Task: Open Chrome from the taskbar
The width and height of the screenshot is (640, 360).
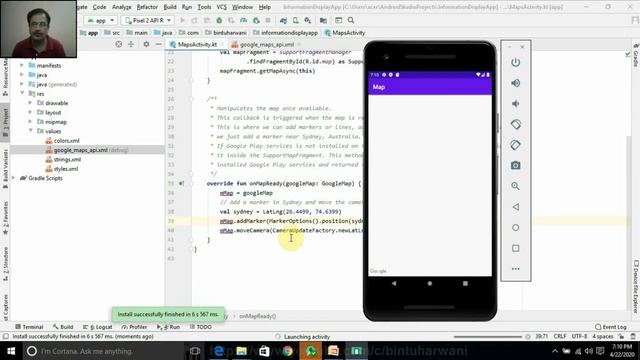Action: click(x=287, y=351)
